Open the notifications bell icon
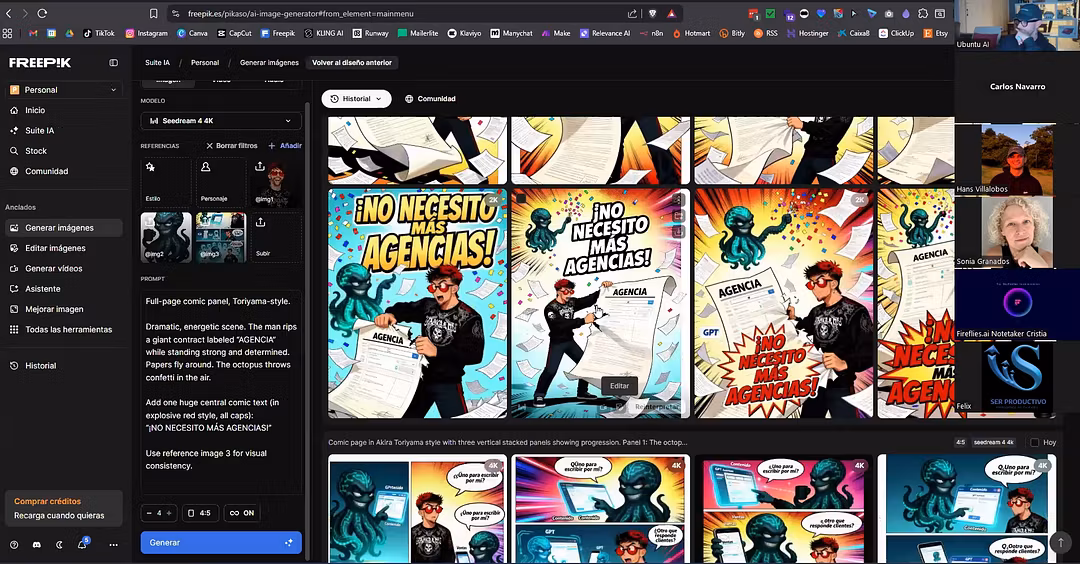 (82, 544)
